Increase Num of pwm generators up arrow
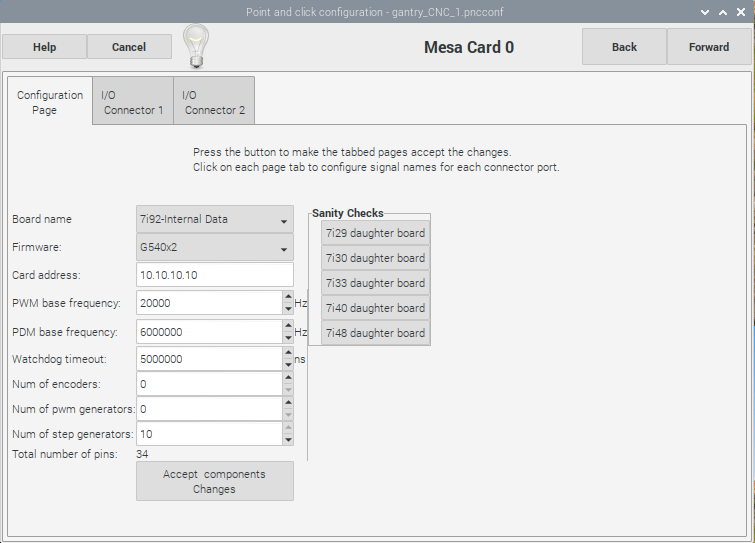 288,403
